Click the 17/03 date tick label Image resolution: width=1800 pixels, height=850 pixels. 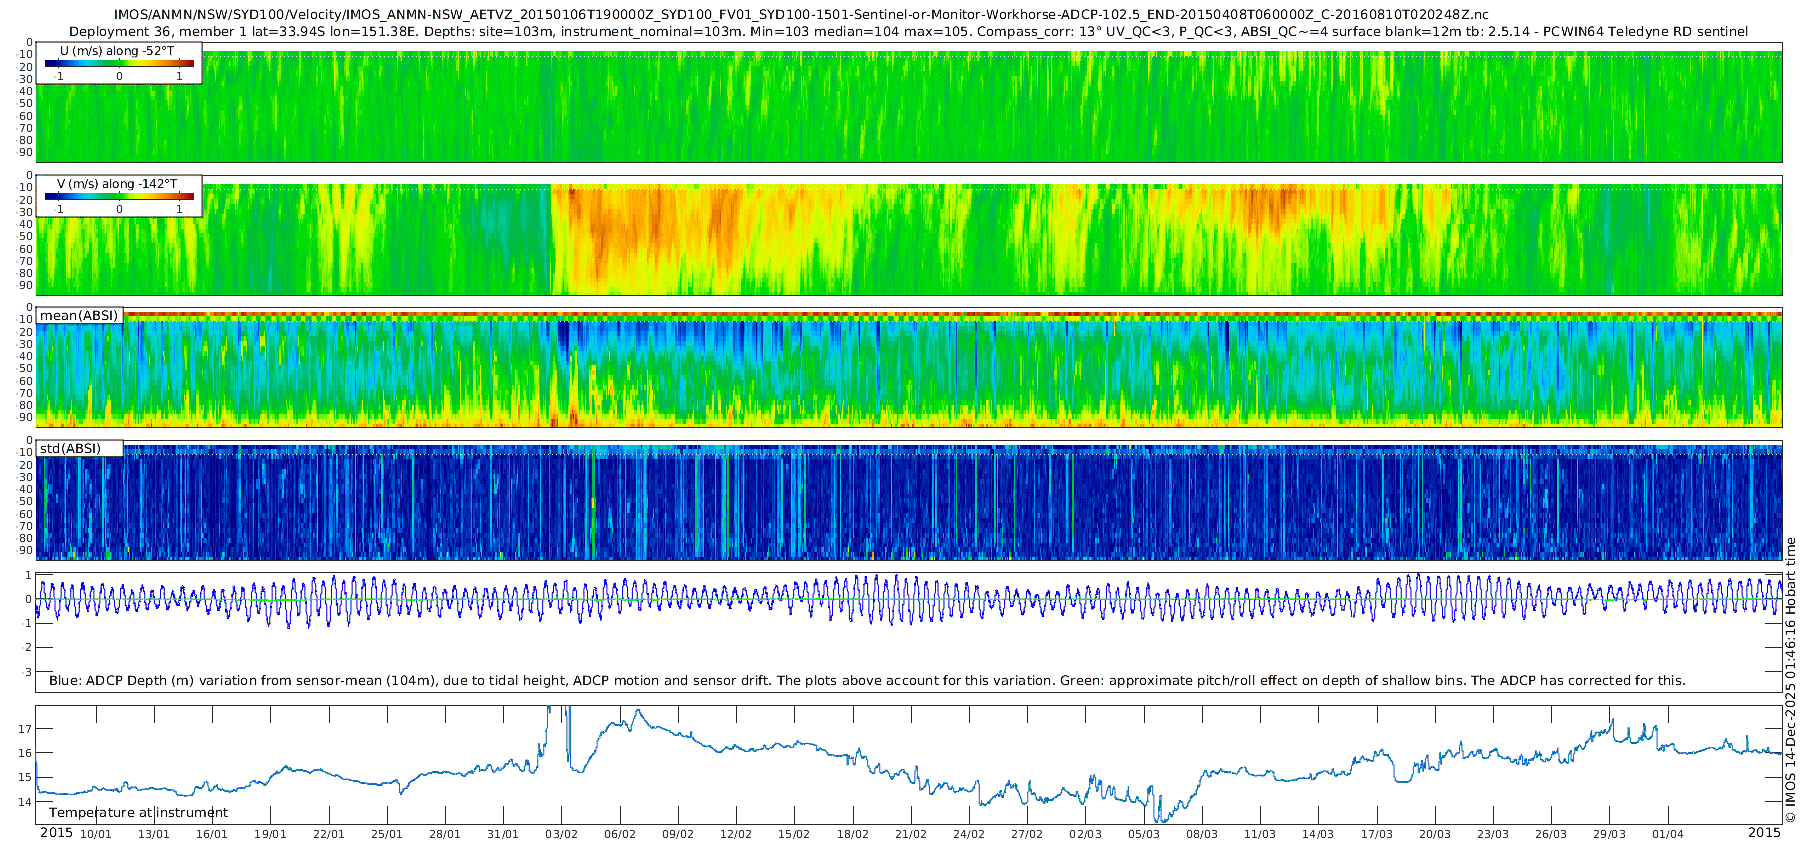(1377, 834)
